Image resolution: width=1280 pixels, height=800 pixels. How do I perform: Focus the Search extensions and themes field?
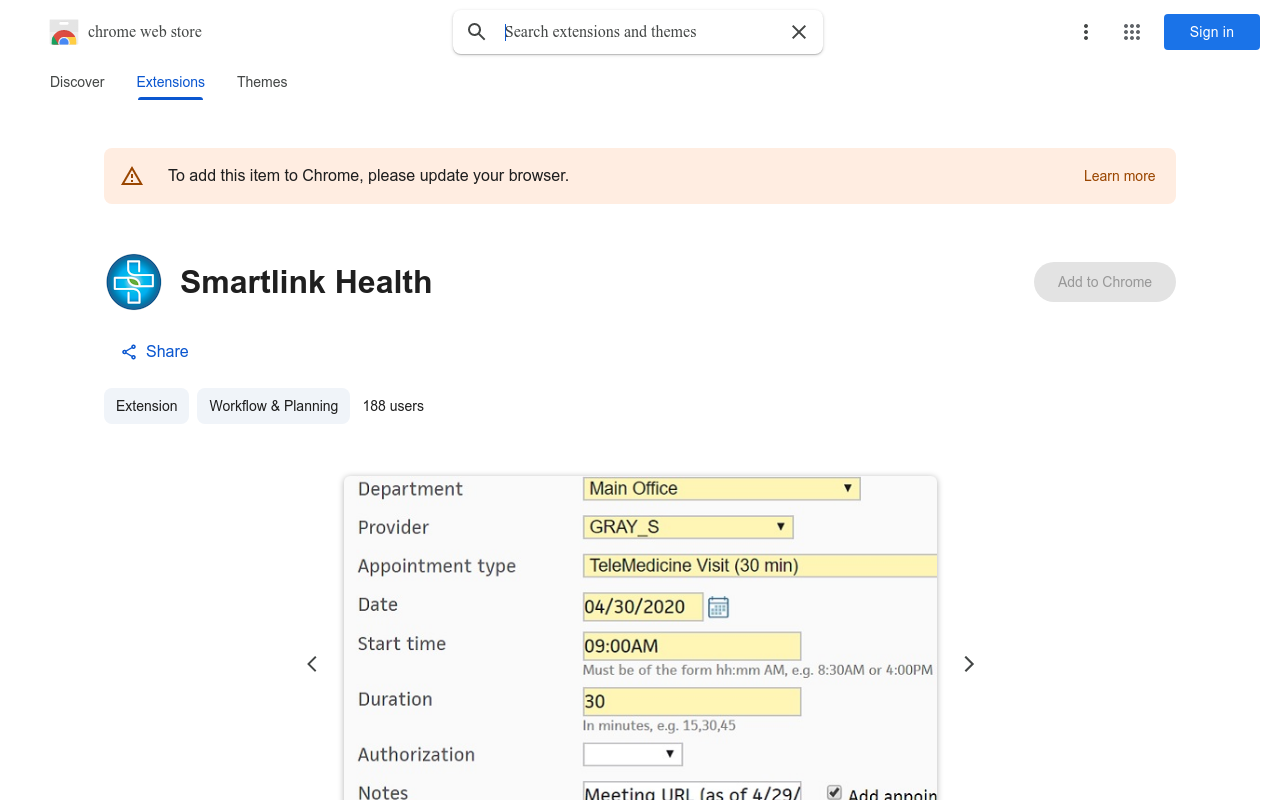point(640,32)
